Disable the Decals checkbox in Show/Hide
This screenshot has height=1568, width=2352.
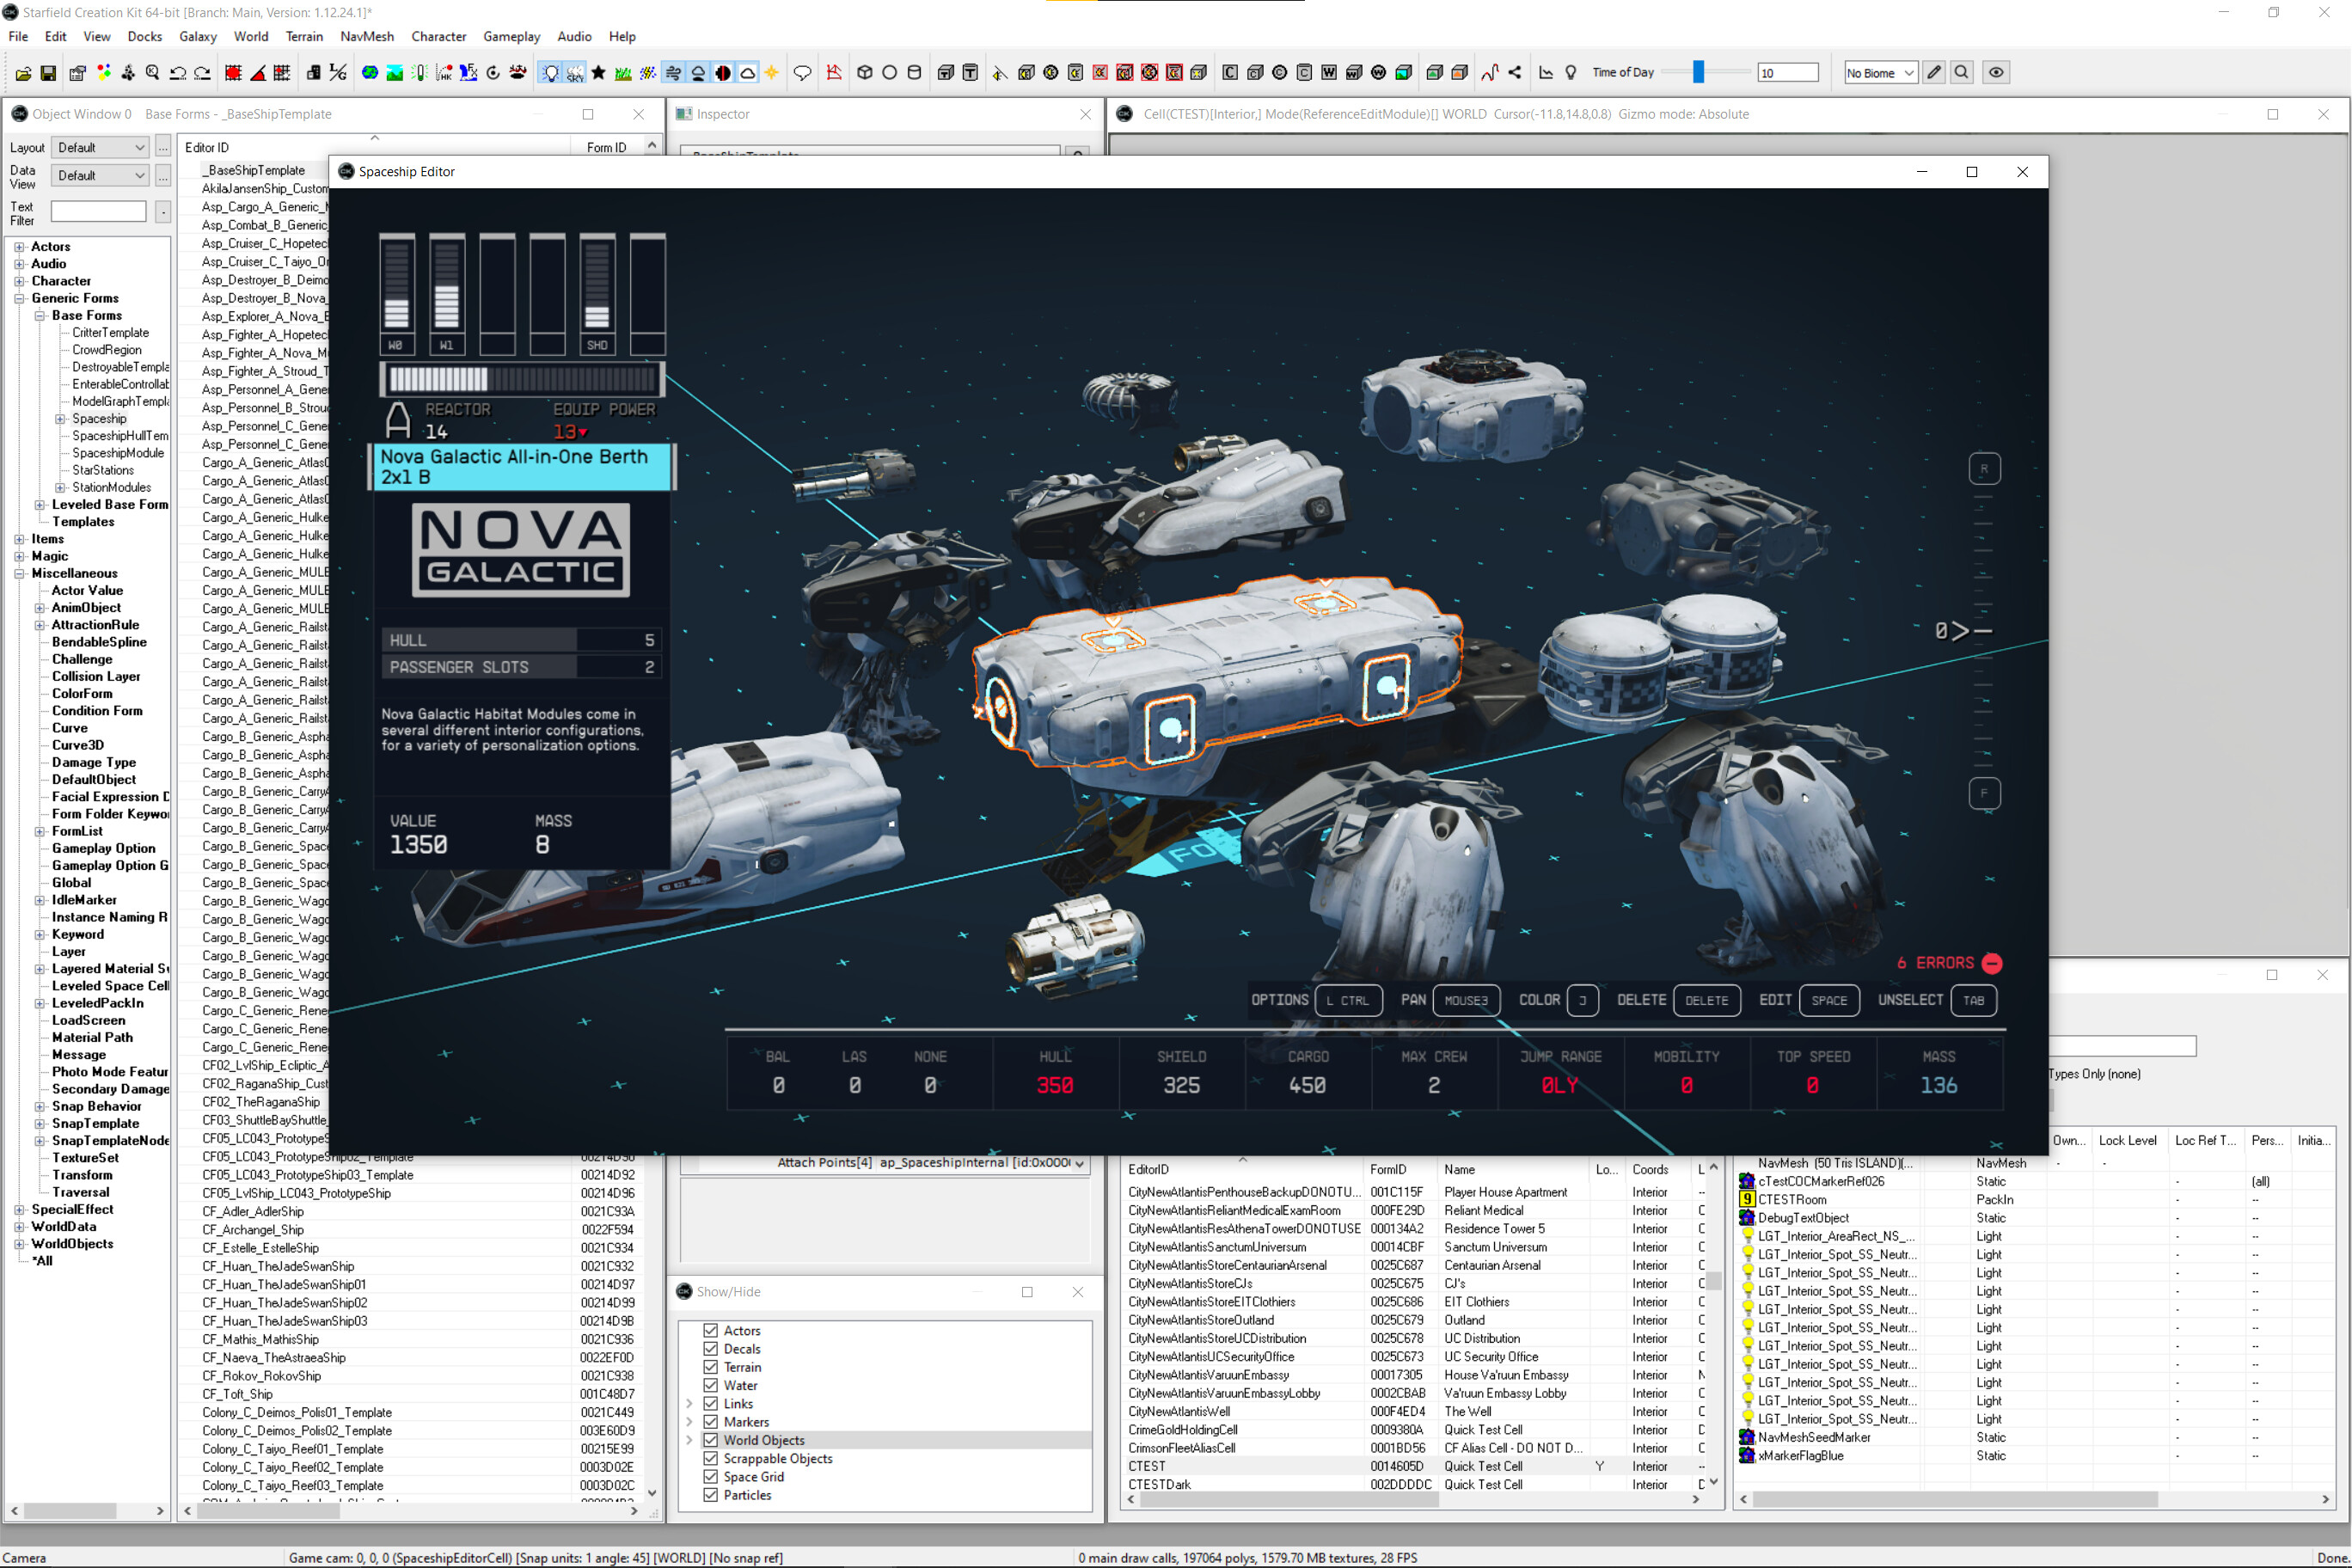click(x=710, y=1349)
